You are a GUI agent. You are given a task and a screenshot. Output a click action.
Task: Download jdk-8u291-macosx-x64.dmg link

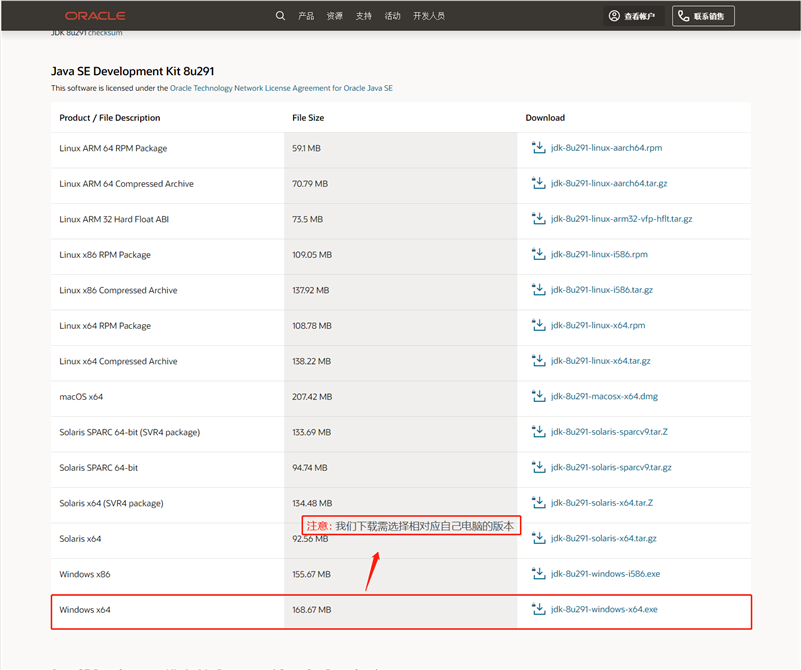click(x=604, y=396)
